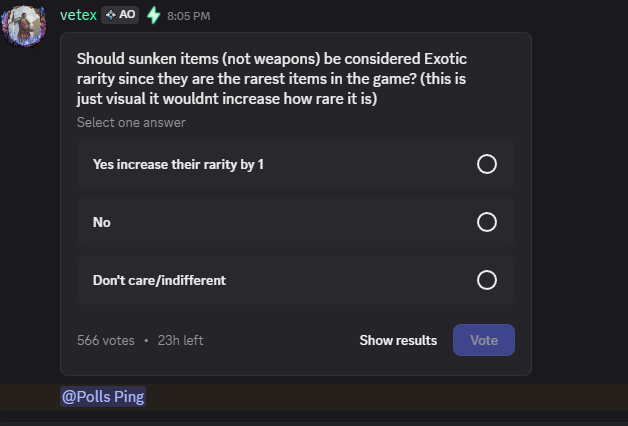628x426 pixels.
Task: Click vetex's profile avatar
Action: pos(27,27)
